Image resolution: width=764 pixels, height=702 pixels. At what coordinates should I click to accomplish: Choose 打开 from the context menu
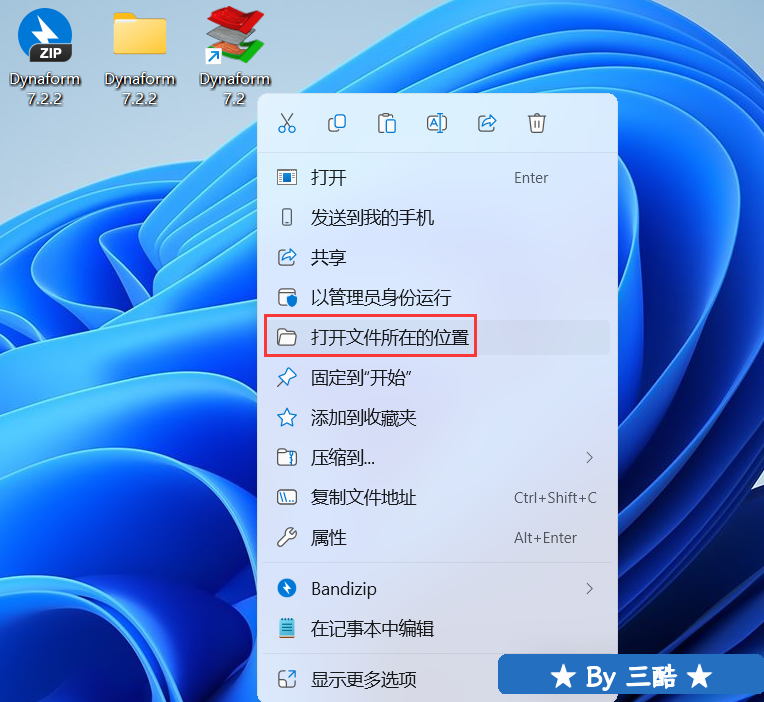437,178
